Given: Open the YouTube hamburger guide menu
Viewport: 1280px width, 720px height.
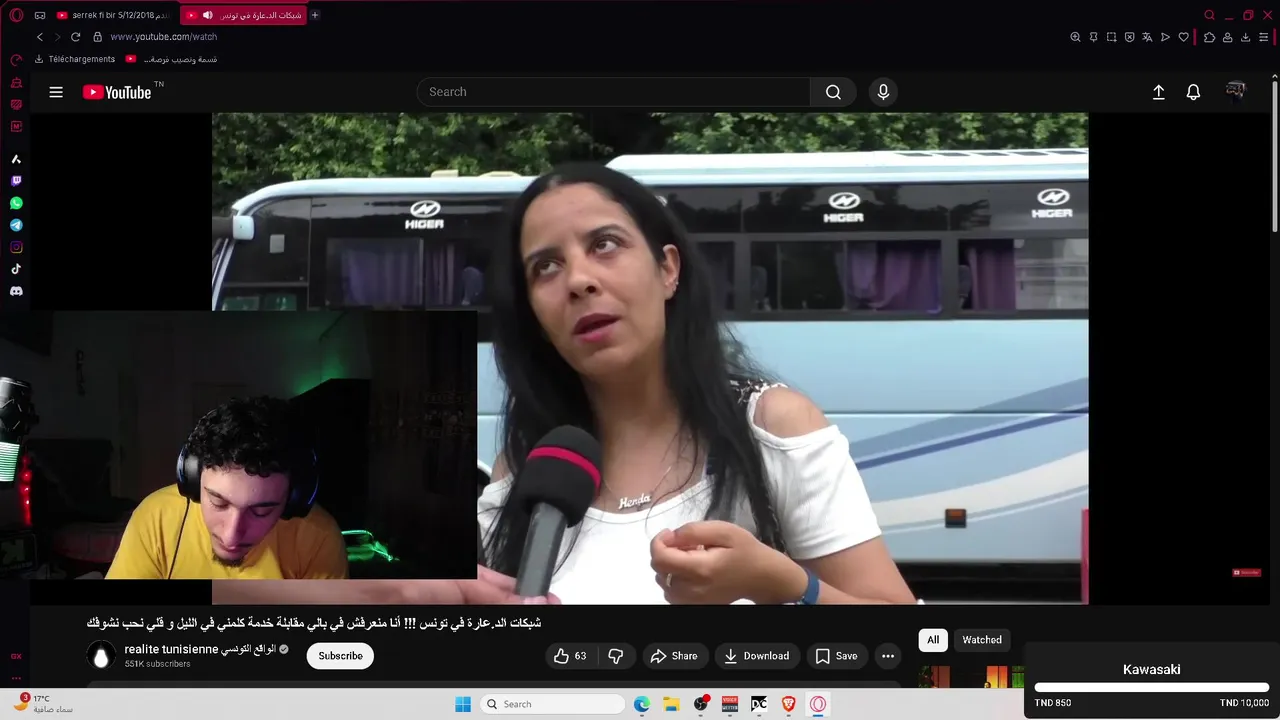Looking at the screenshot, I should pyautogui.click(x=56, y=92).
